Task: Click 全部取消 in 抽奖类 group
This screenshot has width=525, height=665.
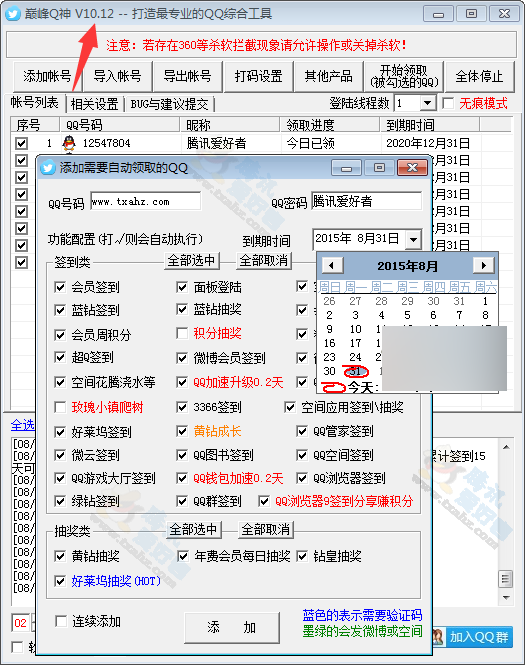Action: pyautogui.click(x=265, y=530)
